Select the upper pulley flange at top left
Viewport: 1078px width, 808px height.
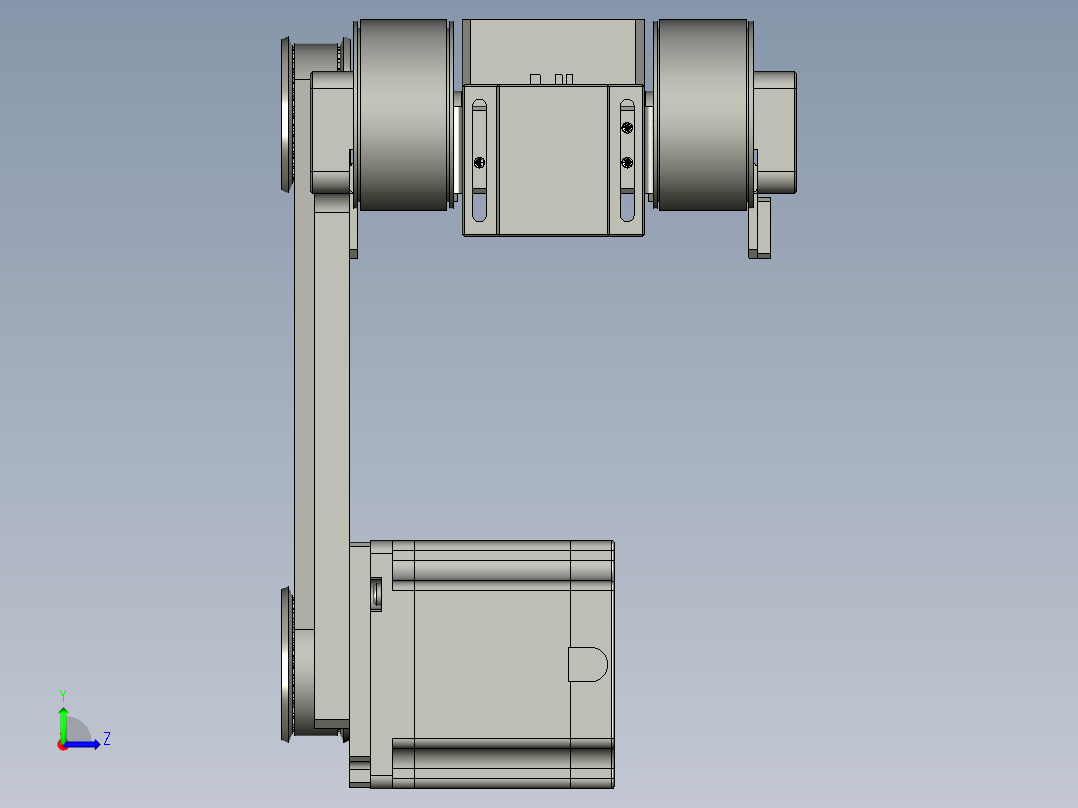287,115
